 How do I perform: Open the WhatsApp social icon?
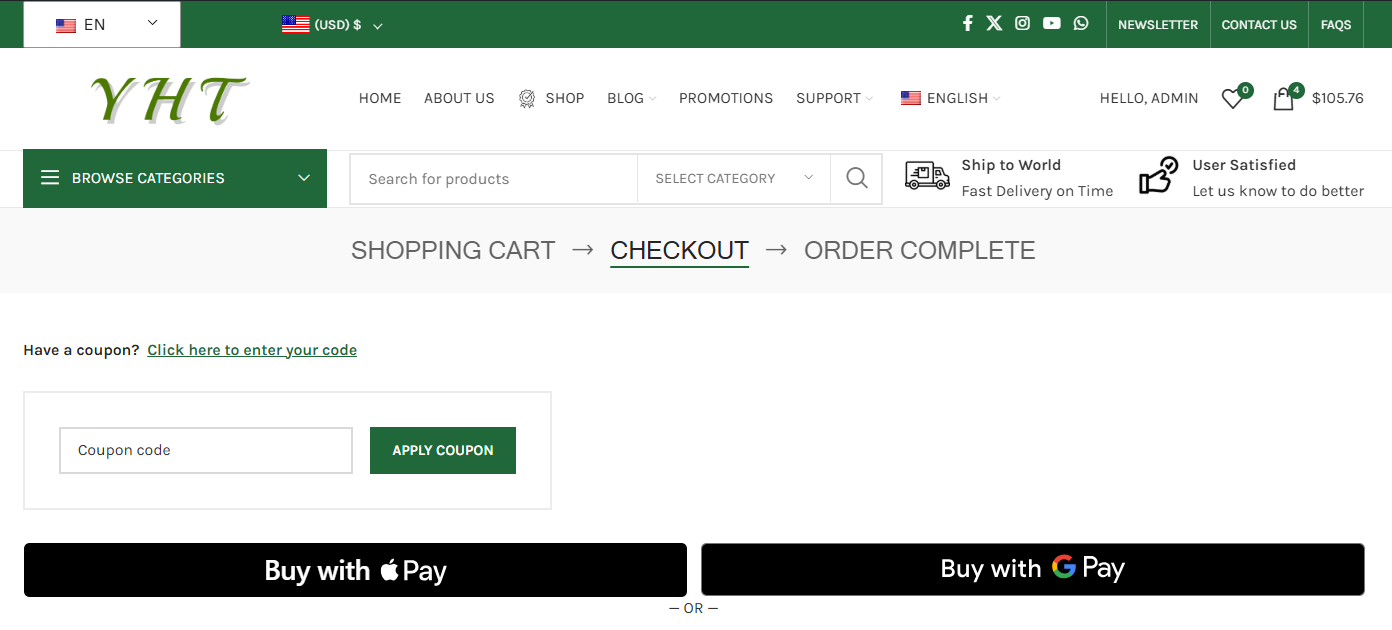coord(1081,23)
